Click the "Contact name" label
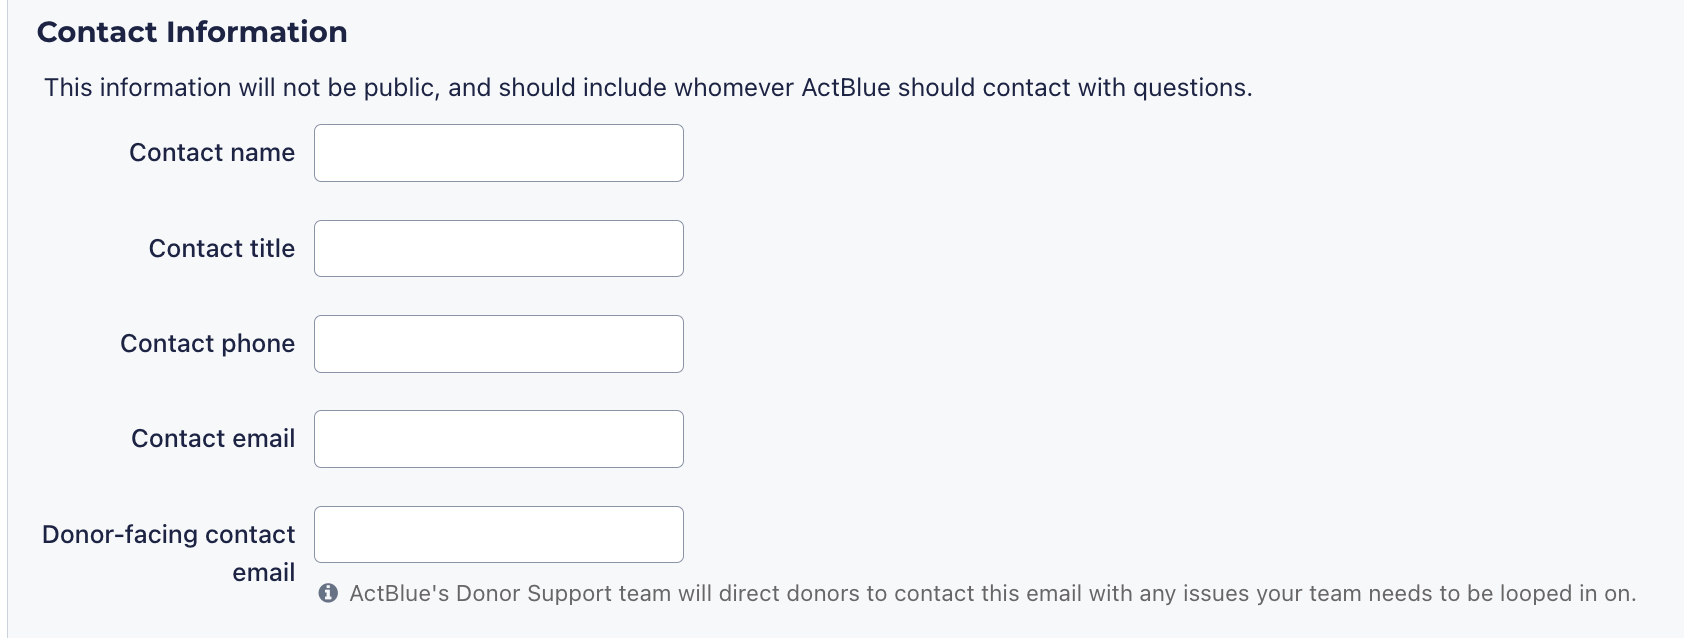1684x638 pixels. click(x=212, y=153)
